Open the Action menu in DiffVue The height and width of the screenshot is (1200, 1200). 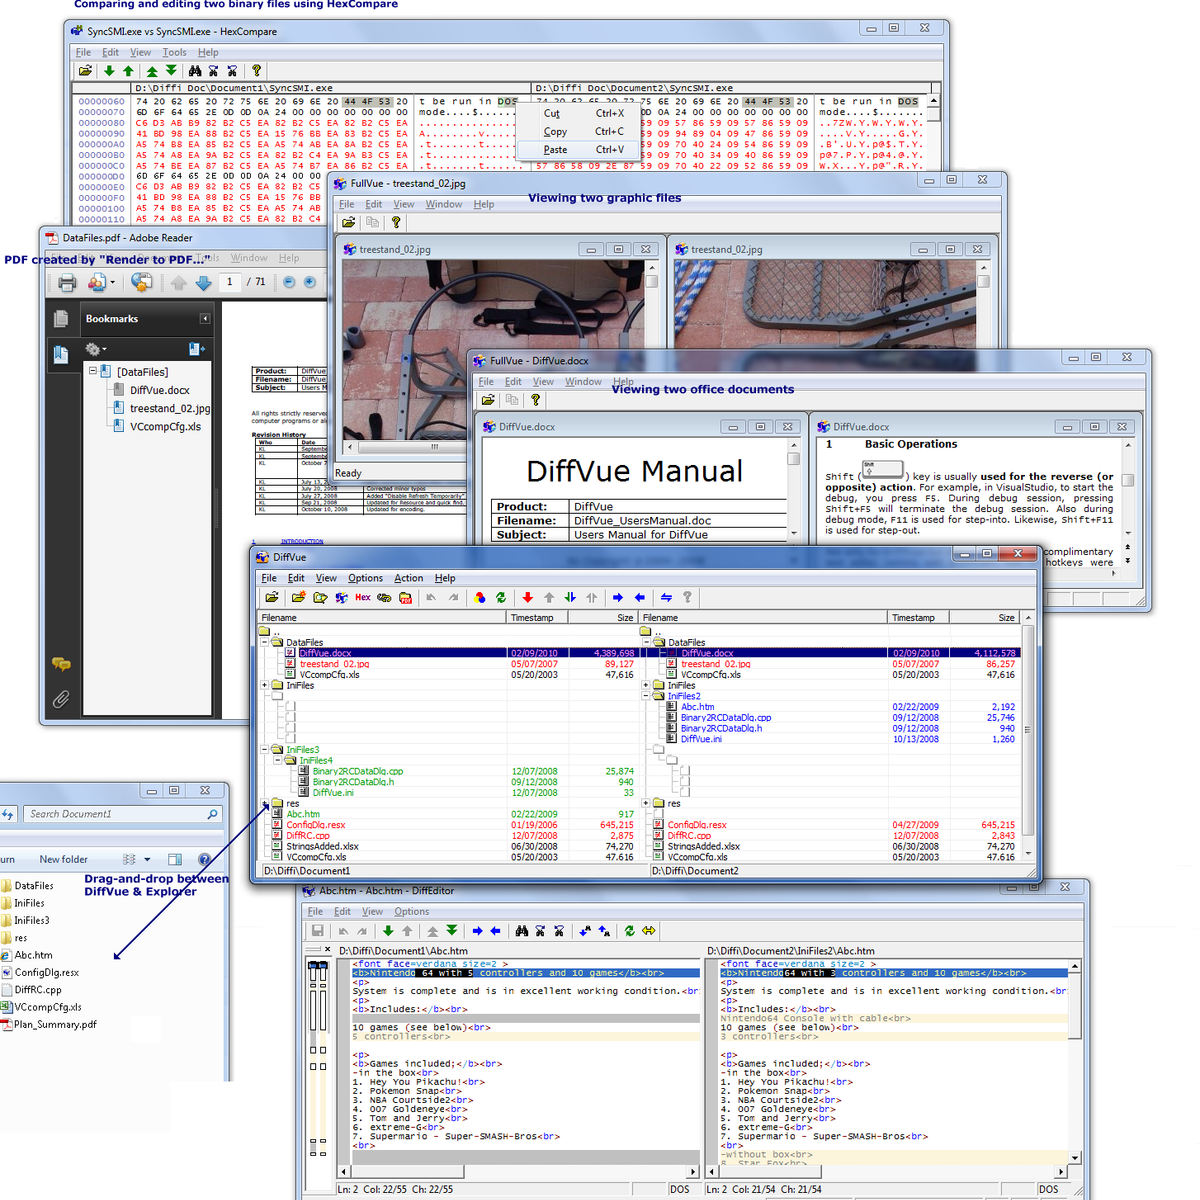(x=408, y=578)
